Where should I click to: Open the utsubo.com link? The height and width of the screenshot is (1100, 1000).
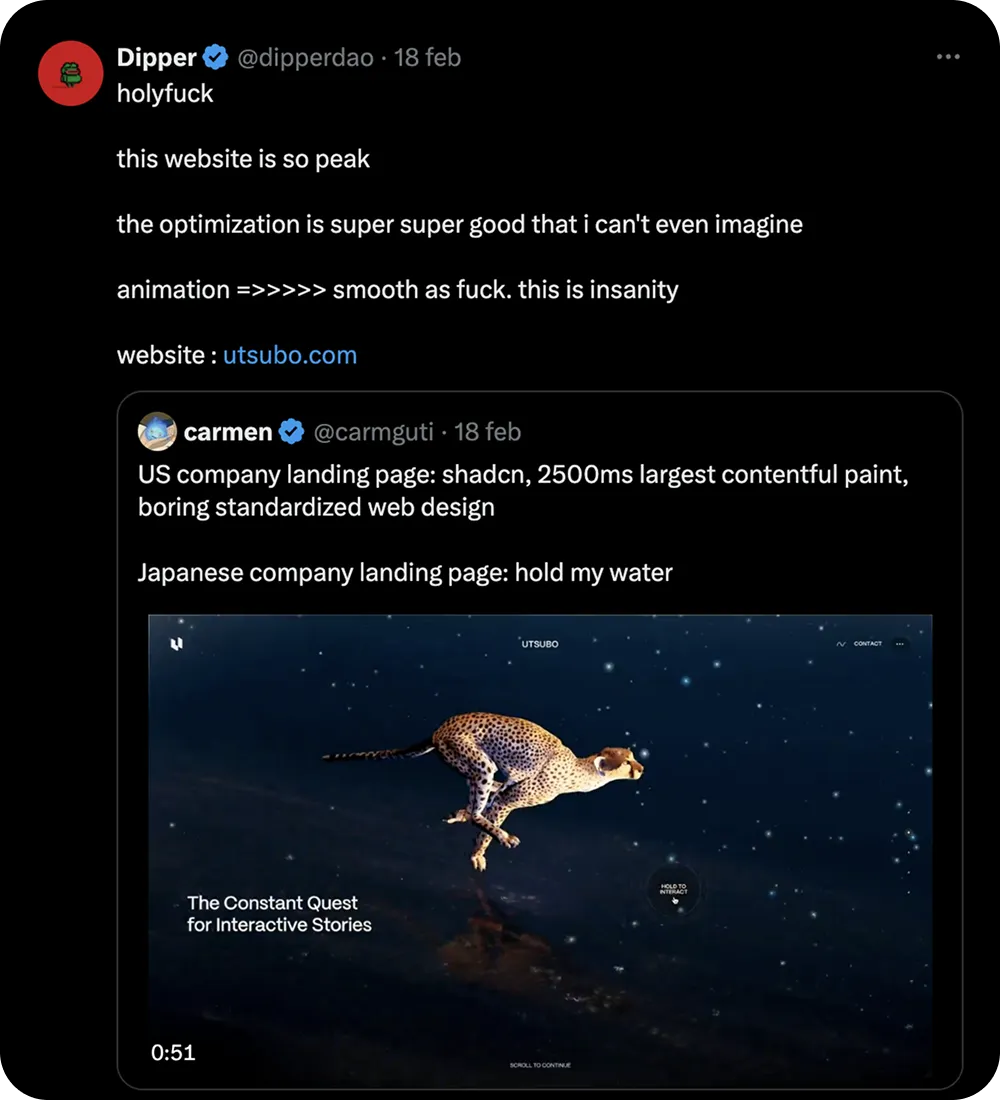point(289,355)
